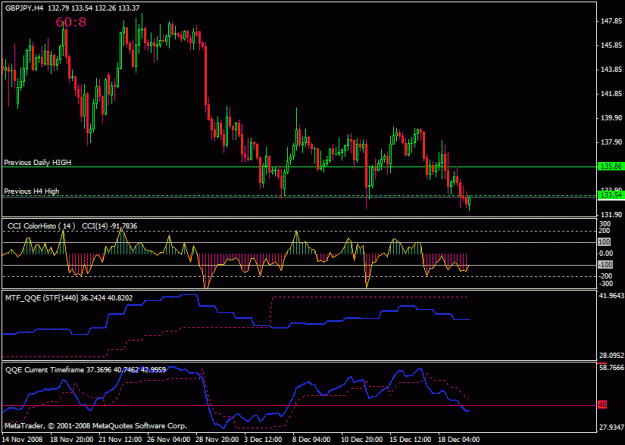
Task: Click the Previous Daily HIGH label
Action: coord(37,162)
